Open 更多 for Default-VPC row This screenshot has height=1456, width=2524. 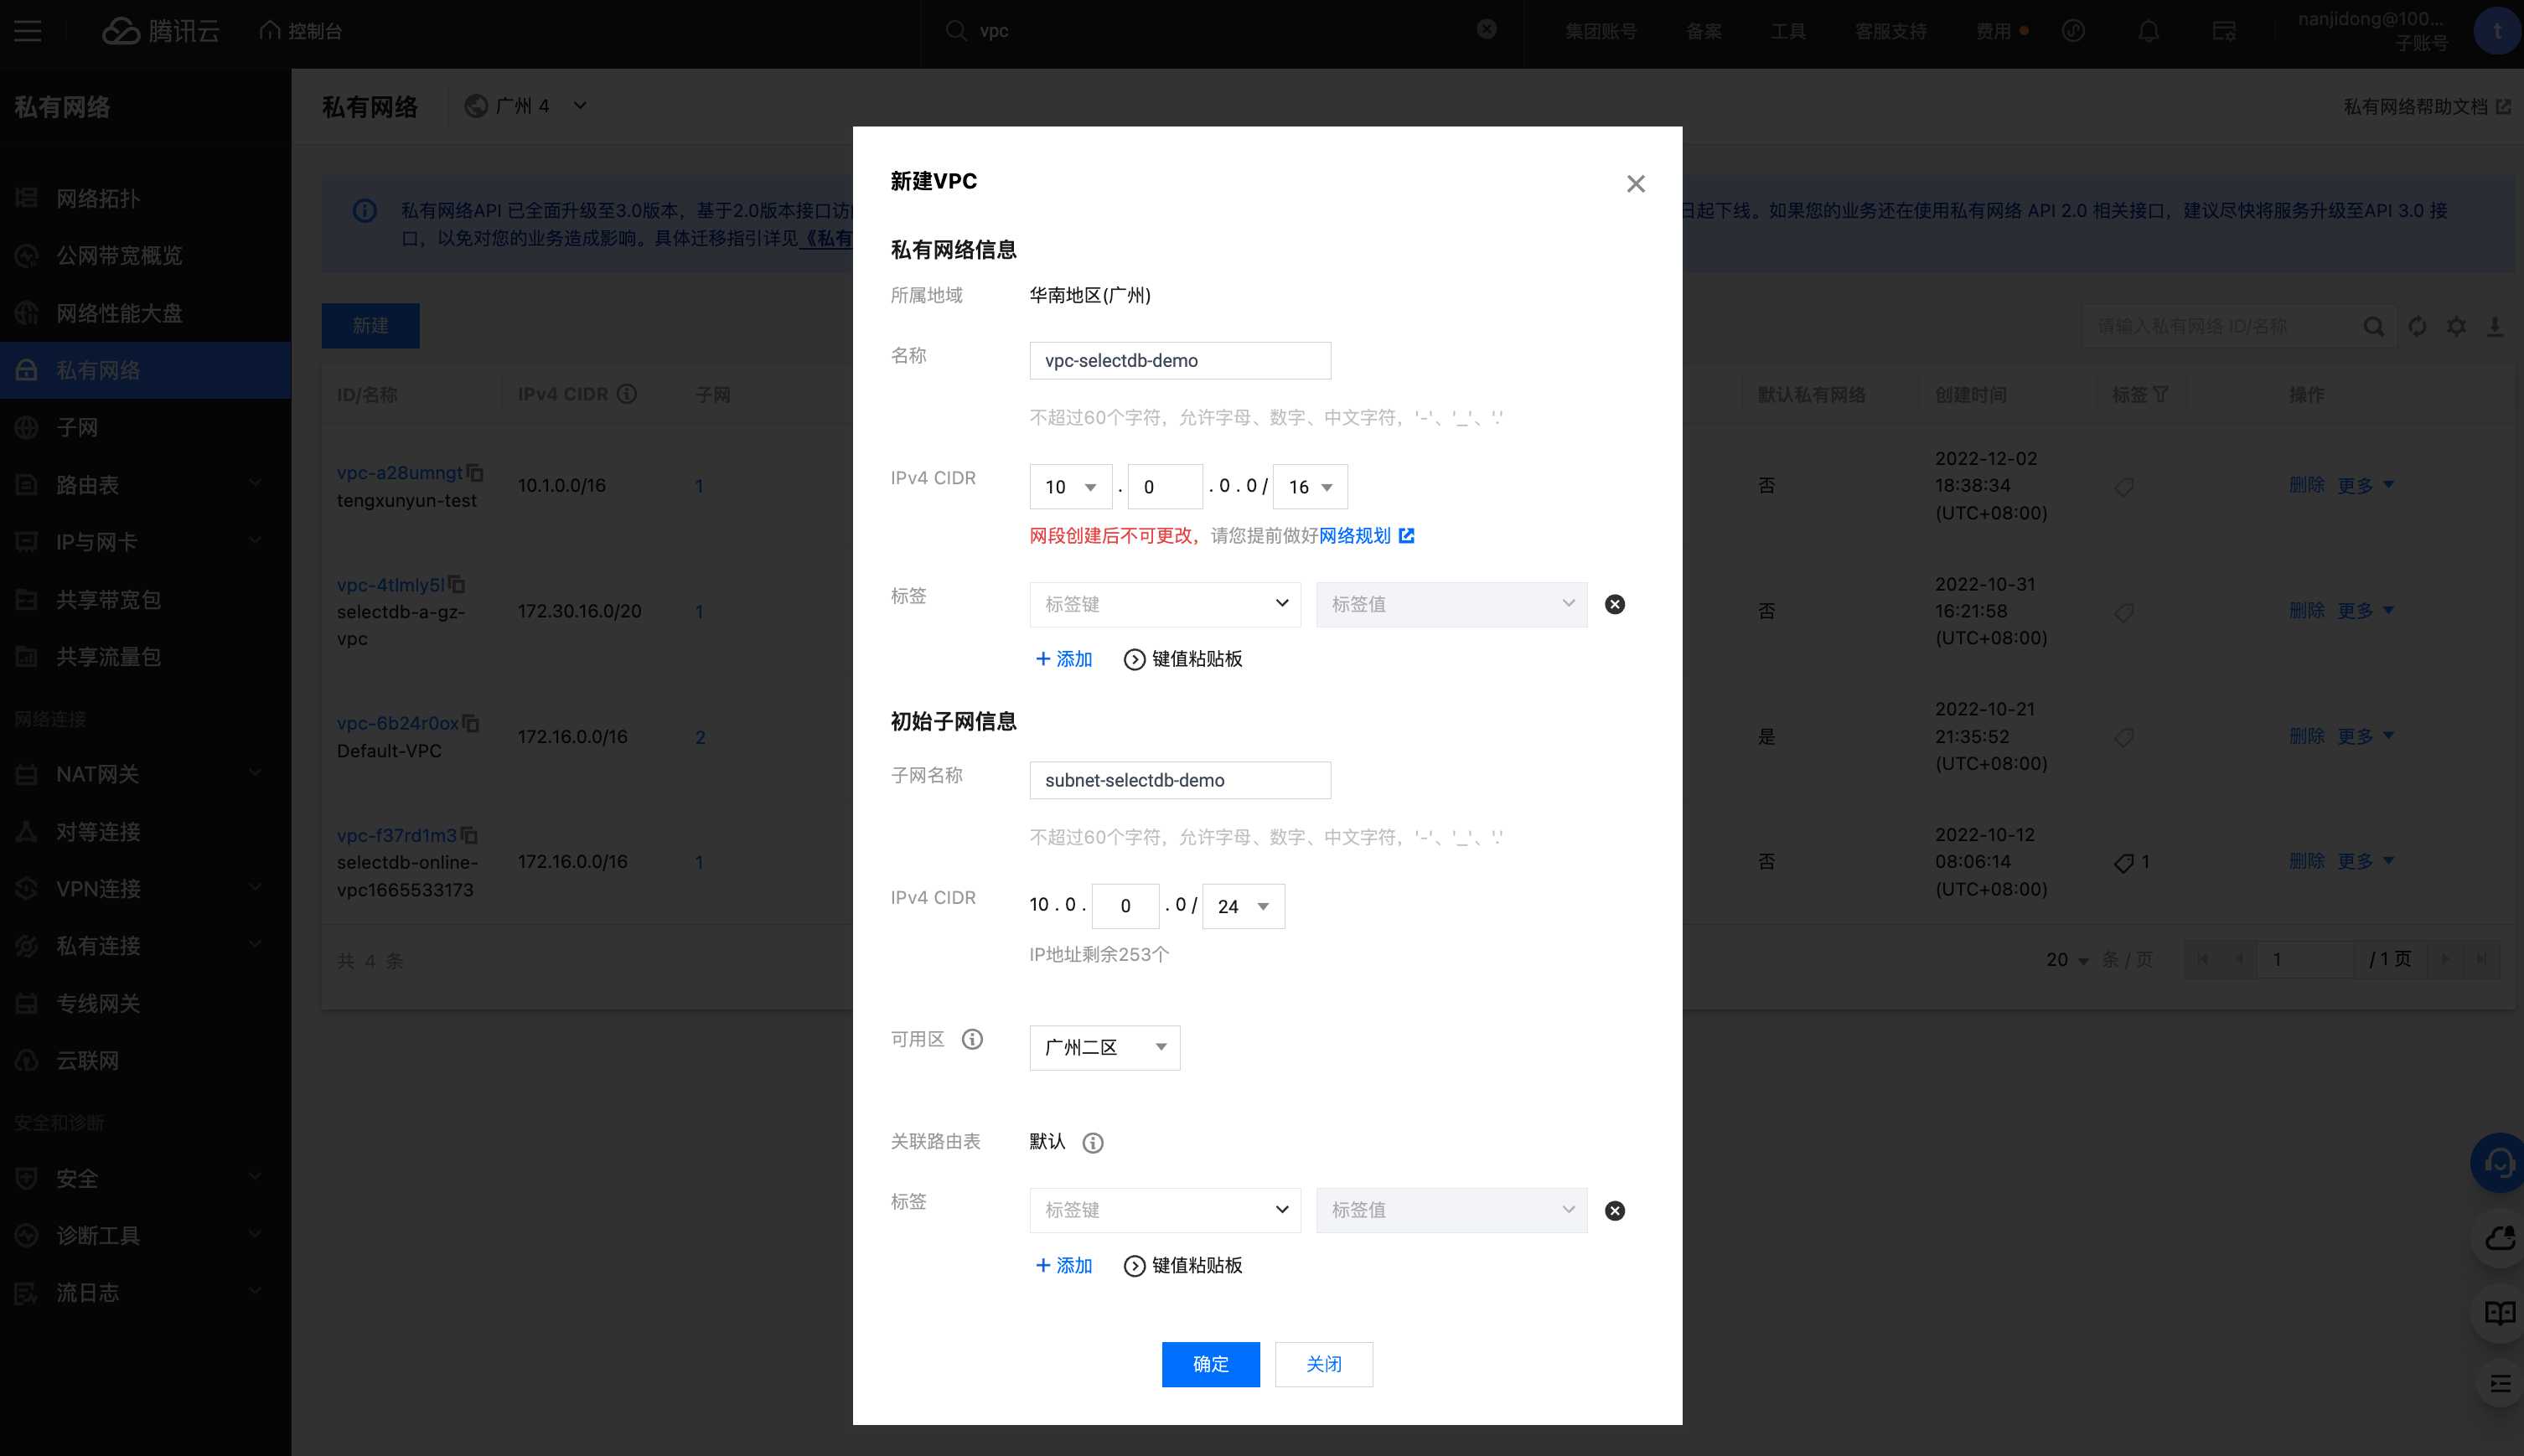(2365, 736)
